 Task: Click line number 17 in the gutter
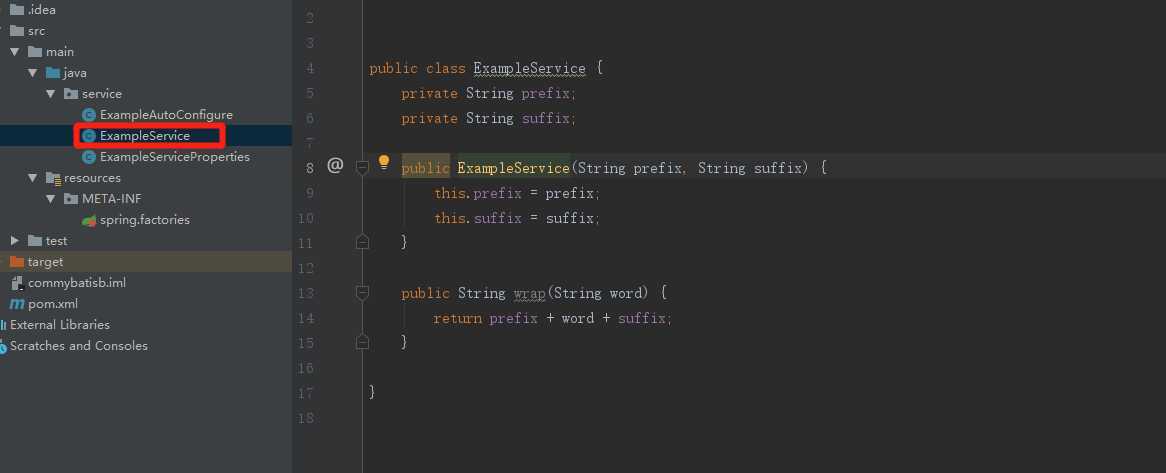306,393
